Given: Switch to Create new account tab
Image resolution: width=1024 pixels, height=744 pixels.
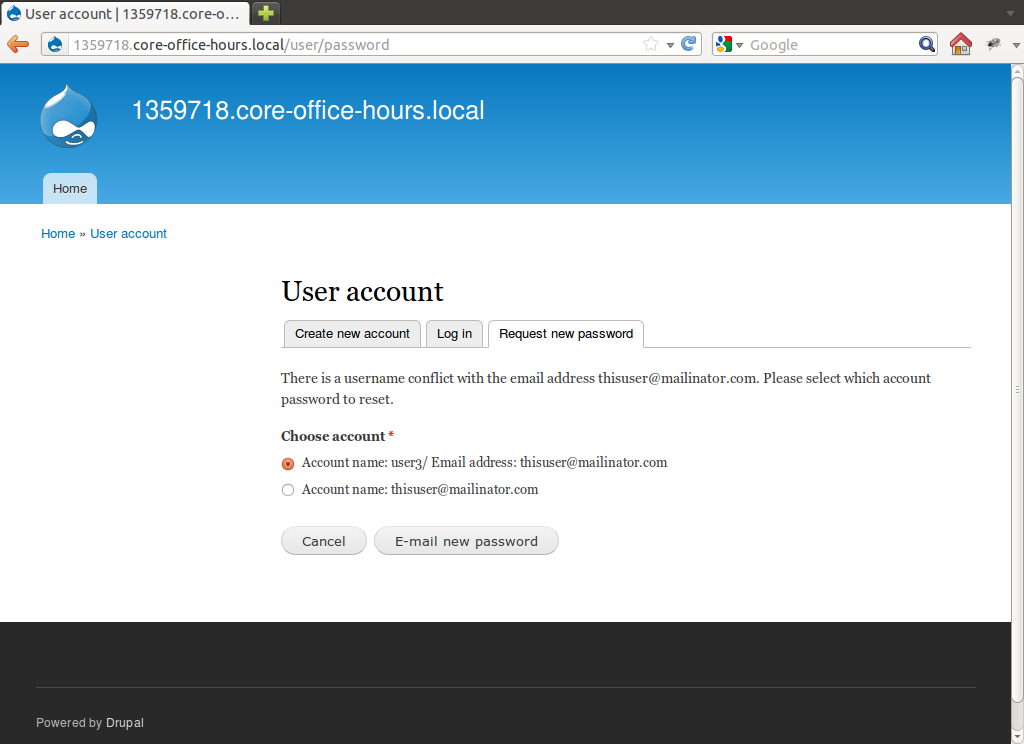Looking at the screenshot, I should [x=352, y=334].
